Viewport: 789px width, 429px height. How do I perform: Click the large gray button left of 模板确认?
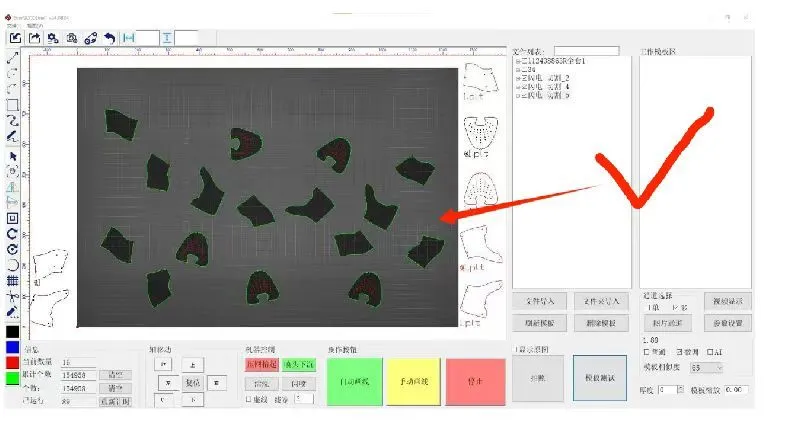[x=538, y=378]
